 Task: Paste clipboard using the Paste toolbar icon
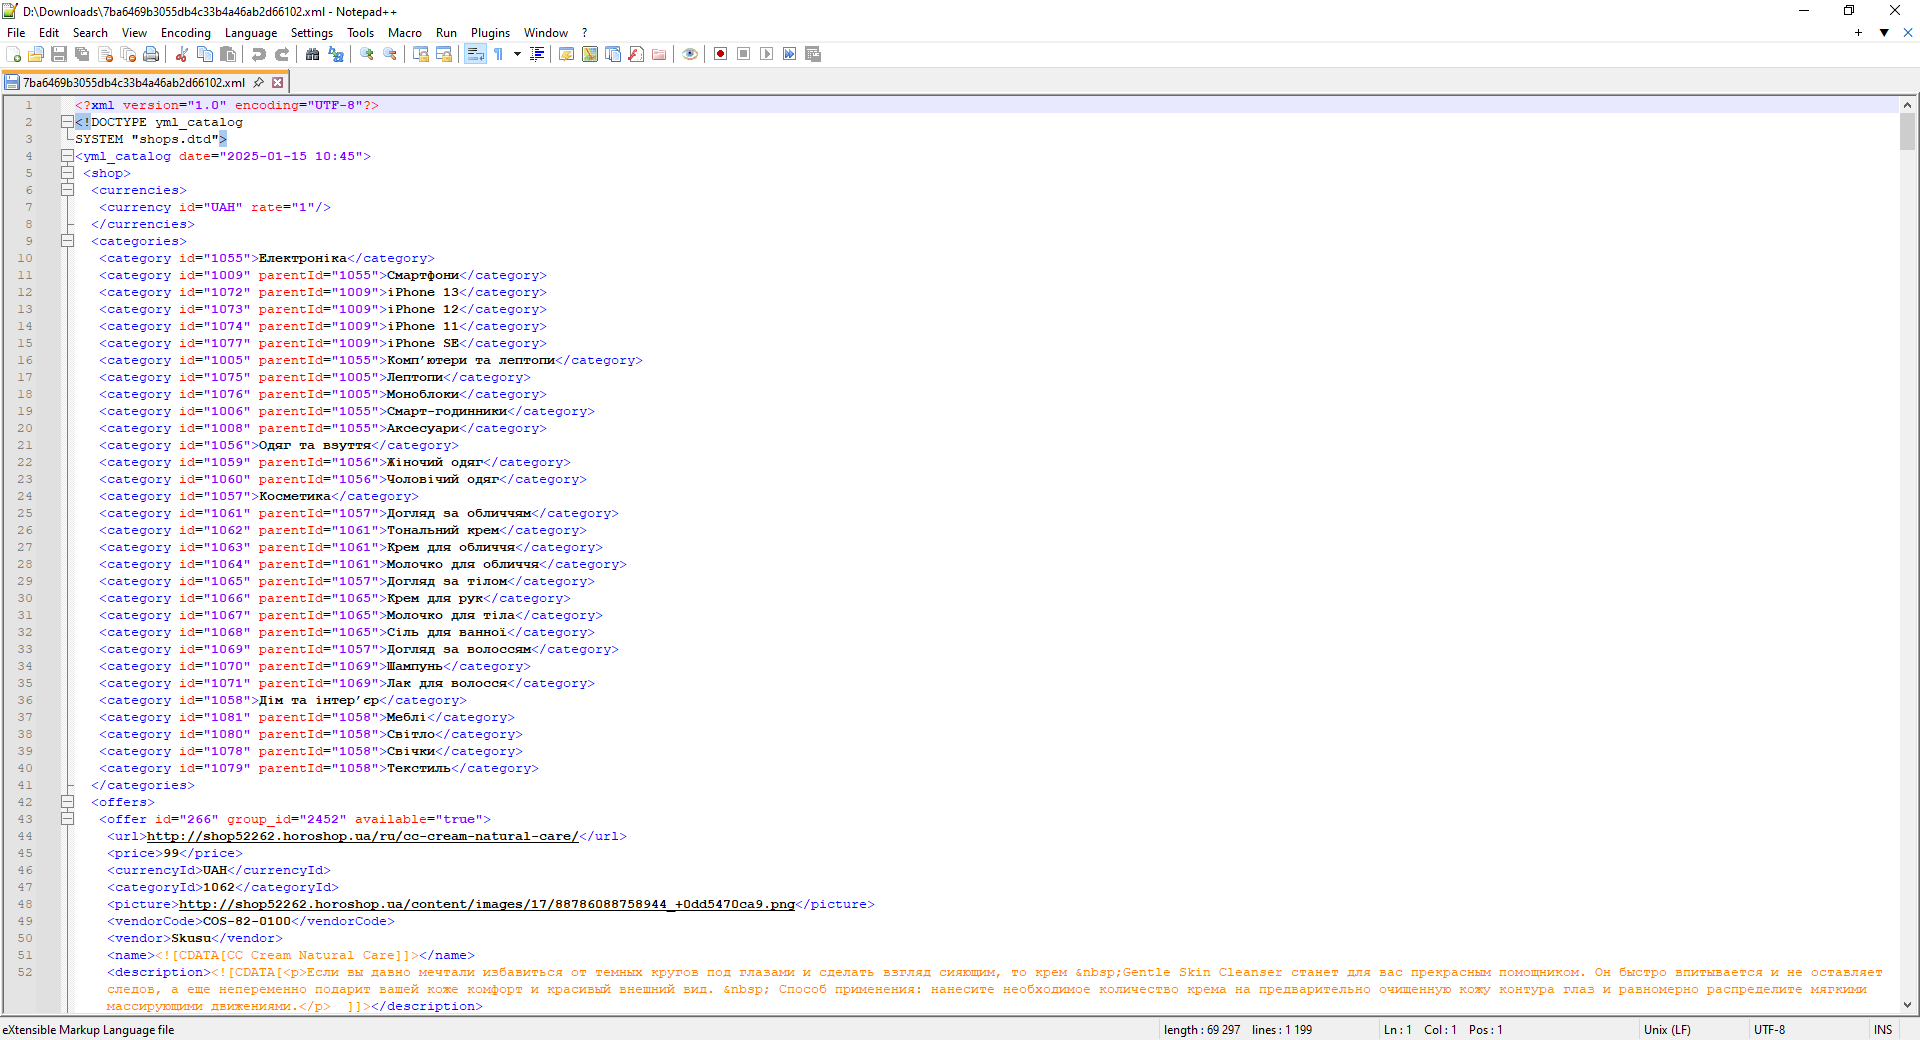(228, 54)
